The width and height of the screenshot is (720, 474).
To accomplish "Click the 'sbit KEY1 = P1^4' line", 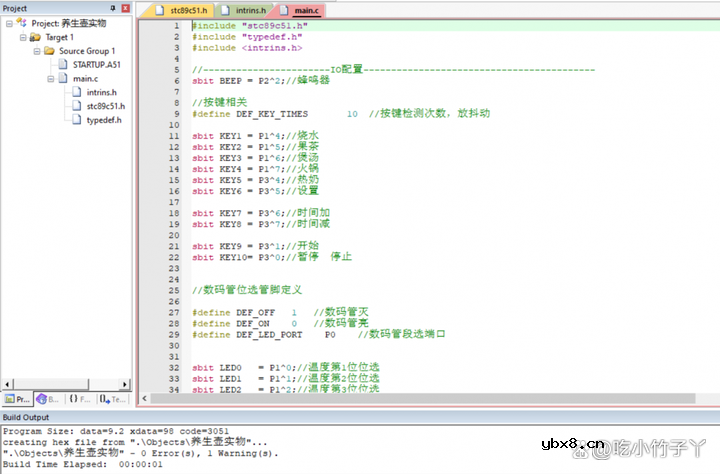I will pyautogui.click(x=255, y=136).
